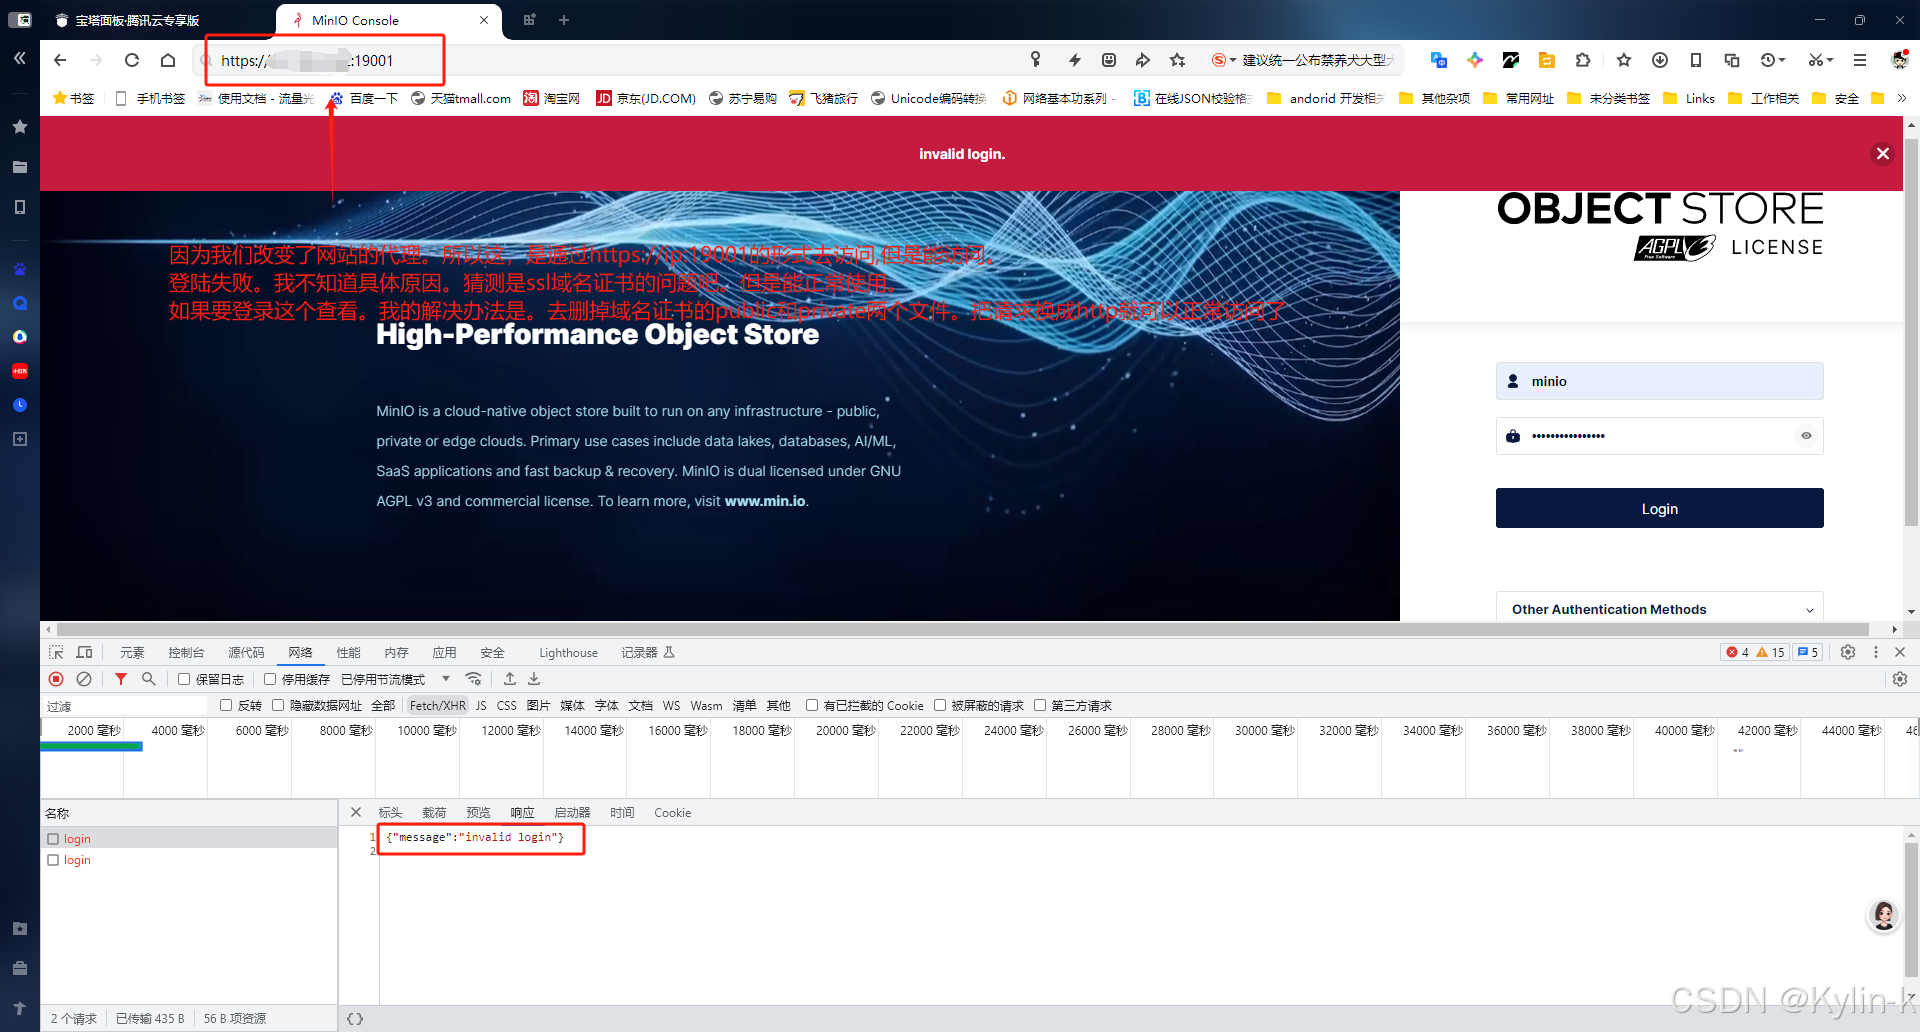Click the page vertical scrollbar
This screenshot has height=1032, width=1920.
[x=1911, y=330]
